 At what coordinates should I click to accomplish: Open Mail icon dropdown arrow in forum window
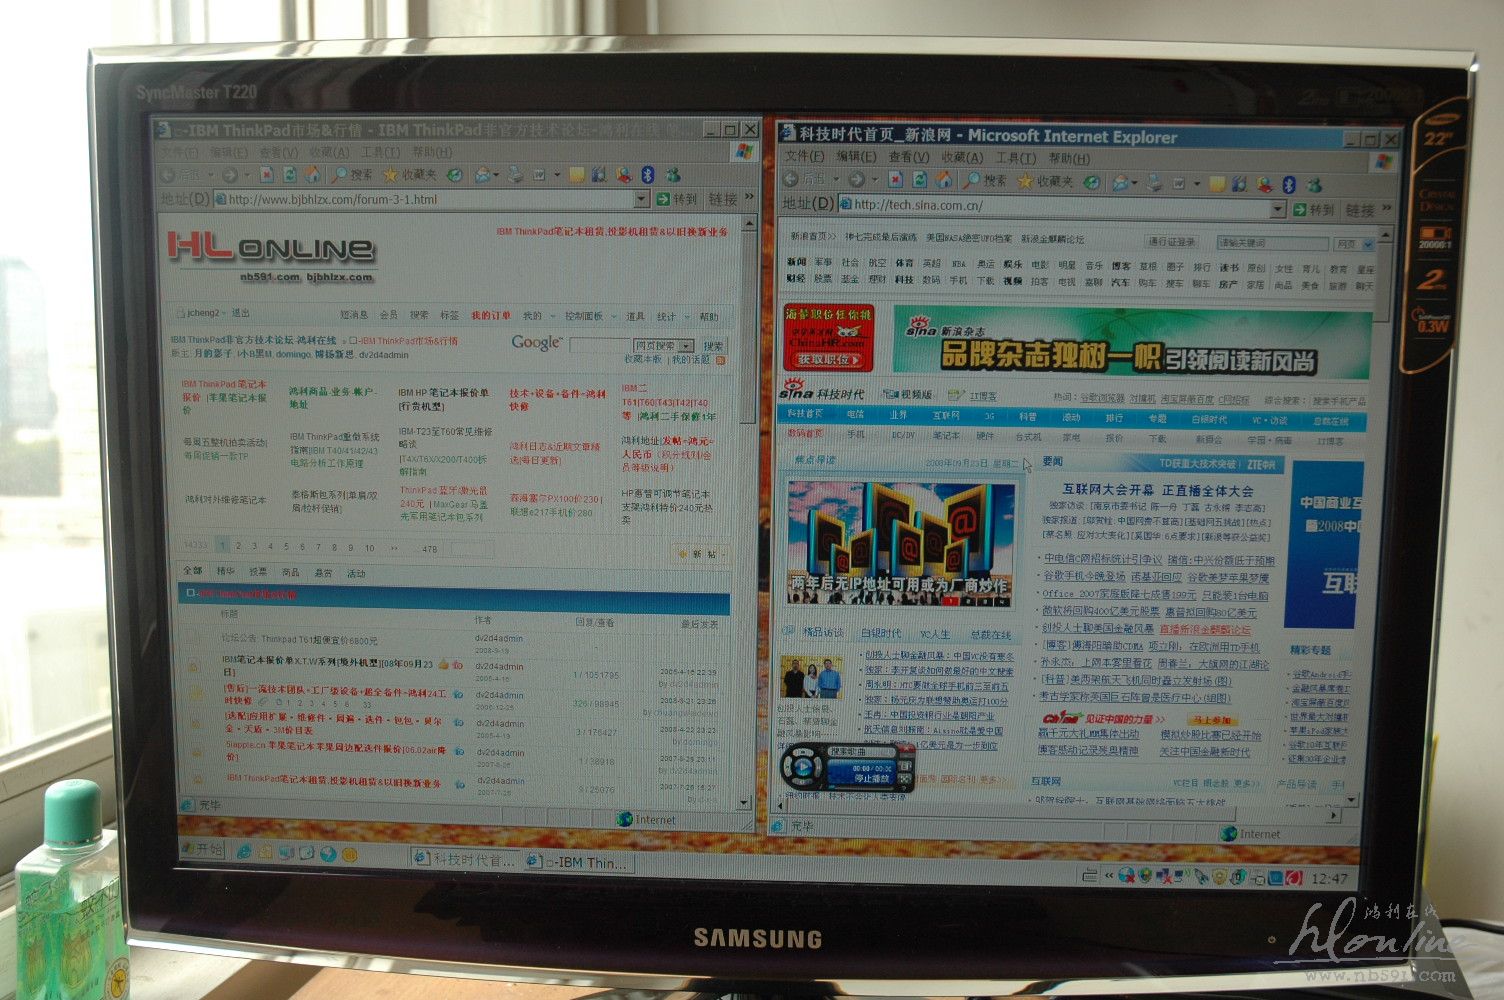pyautogui.click(x=498, y=175)
